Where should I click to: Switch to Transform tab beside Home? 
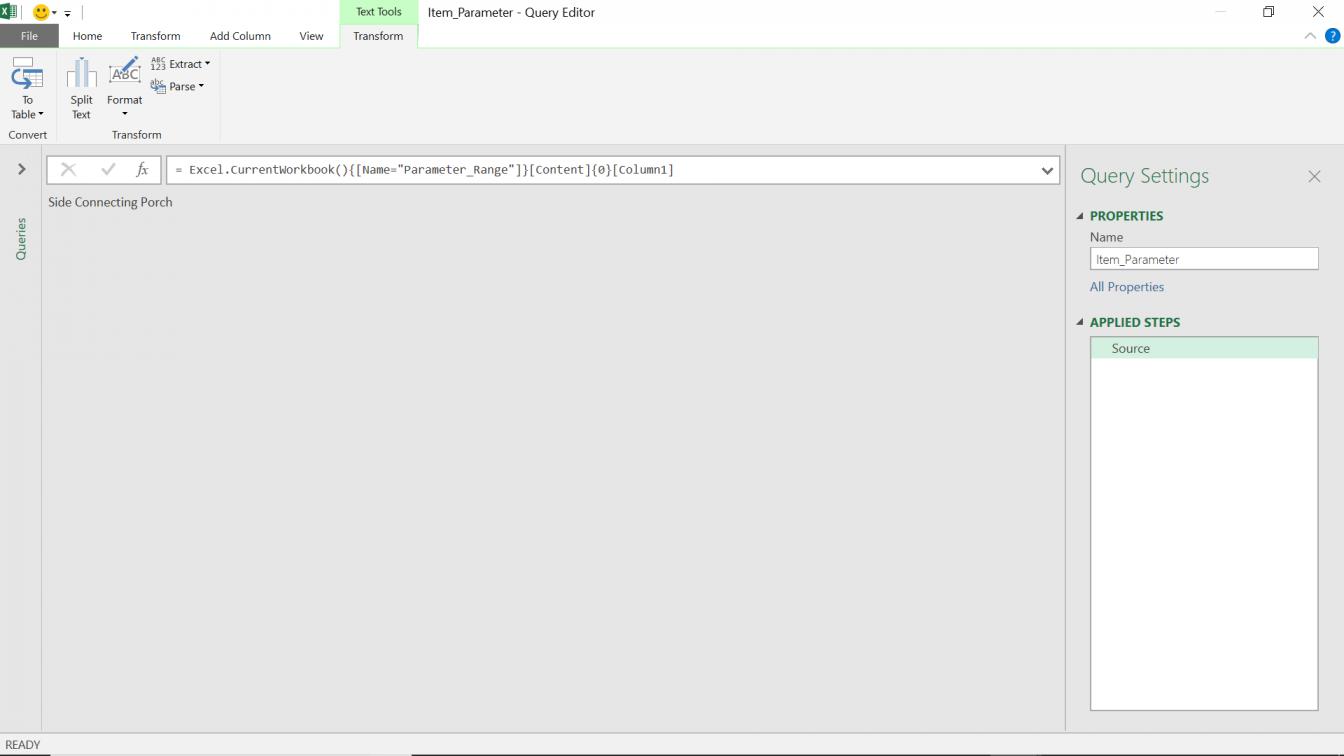pyautogui.click(x=155, y=36)
